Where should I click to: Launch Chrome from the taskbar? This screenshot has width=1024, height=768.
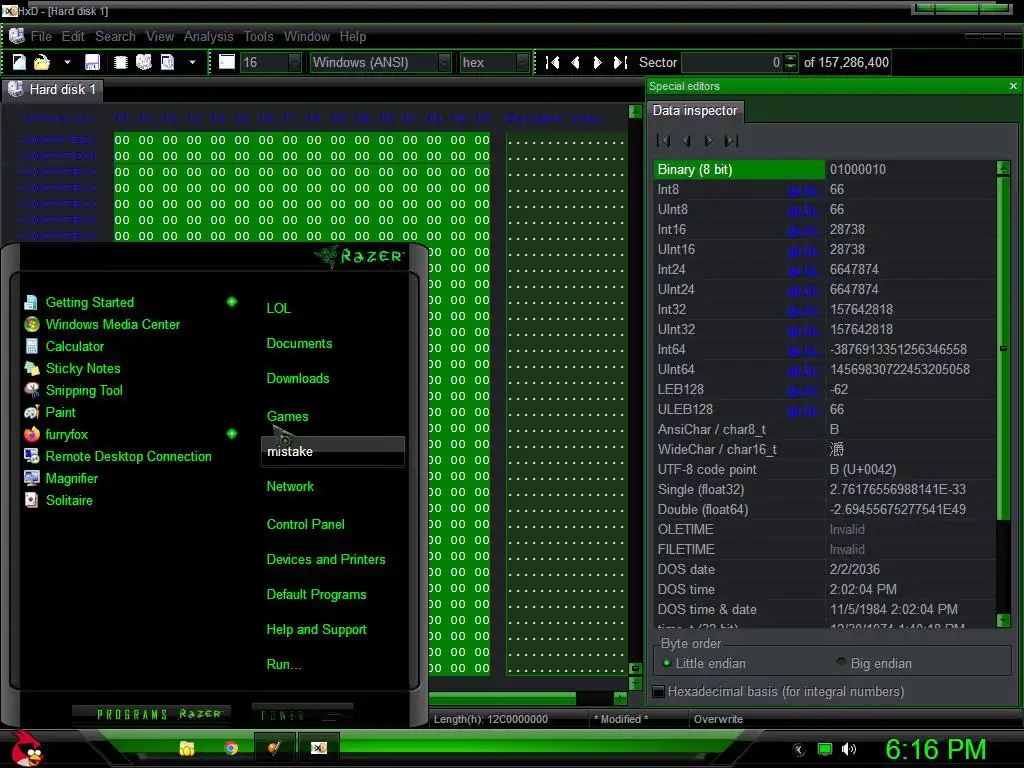[x=231, y=748]
